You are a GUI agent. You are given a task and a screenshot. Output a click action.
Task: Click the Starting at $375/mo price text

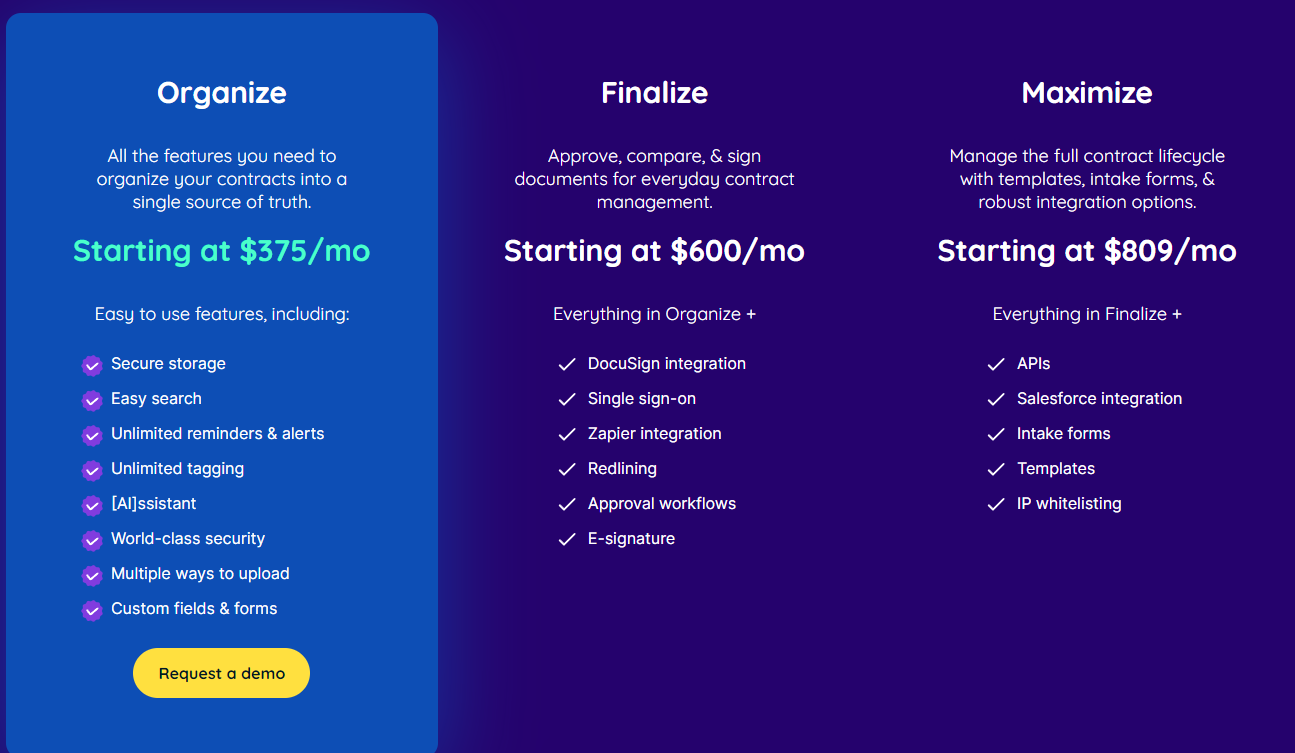click(x=221, y=251)
